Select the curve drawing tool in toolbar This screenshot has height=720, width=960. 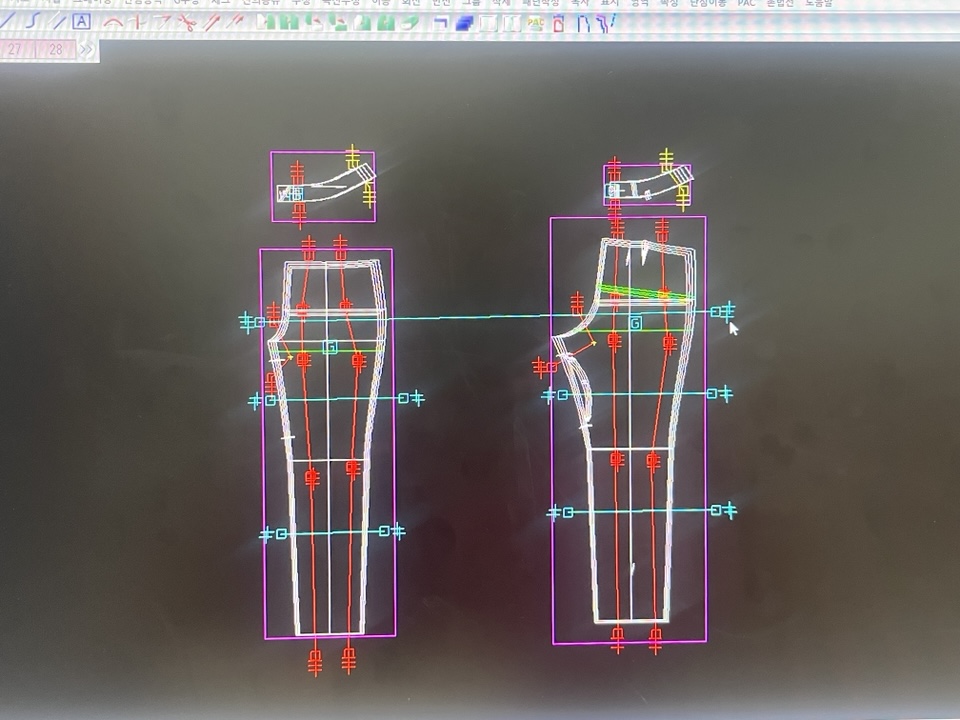(34, 21)
